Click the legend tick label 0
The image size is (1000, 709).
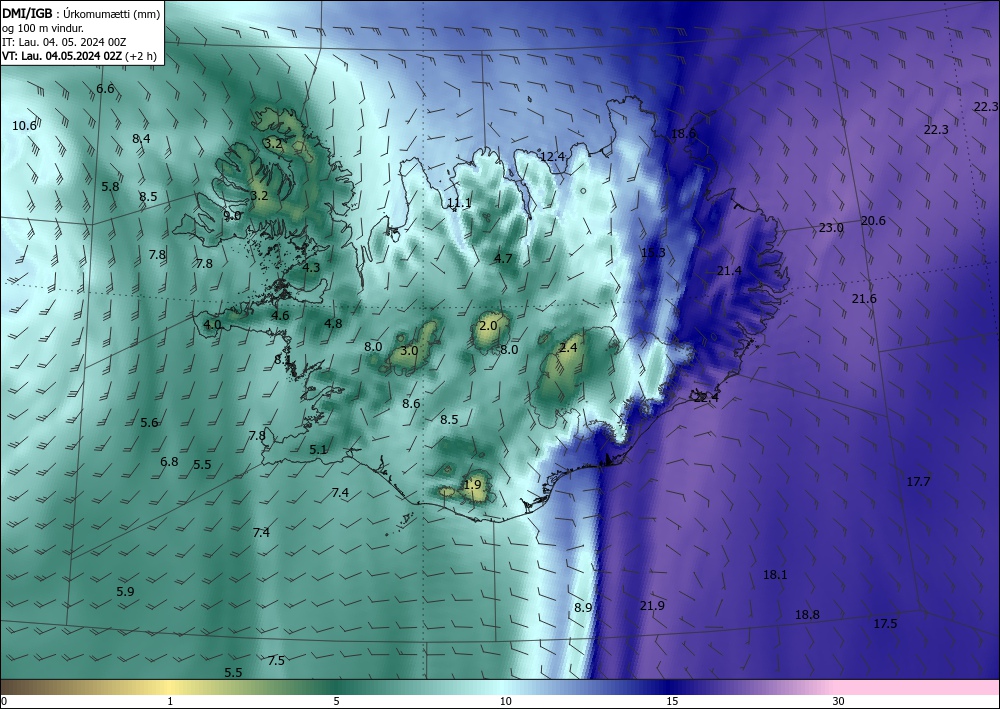click(4, 702)
